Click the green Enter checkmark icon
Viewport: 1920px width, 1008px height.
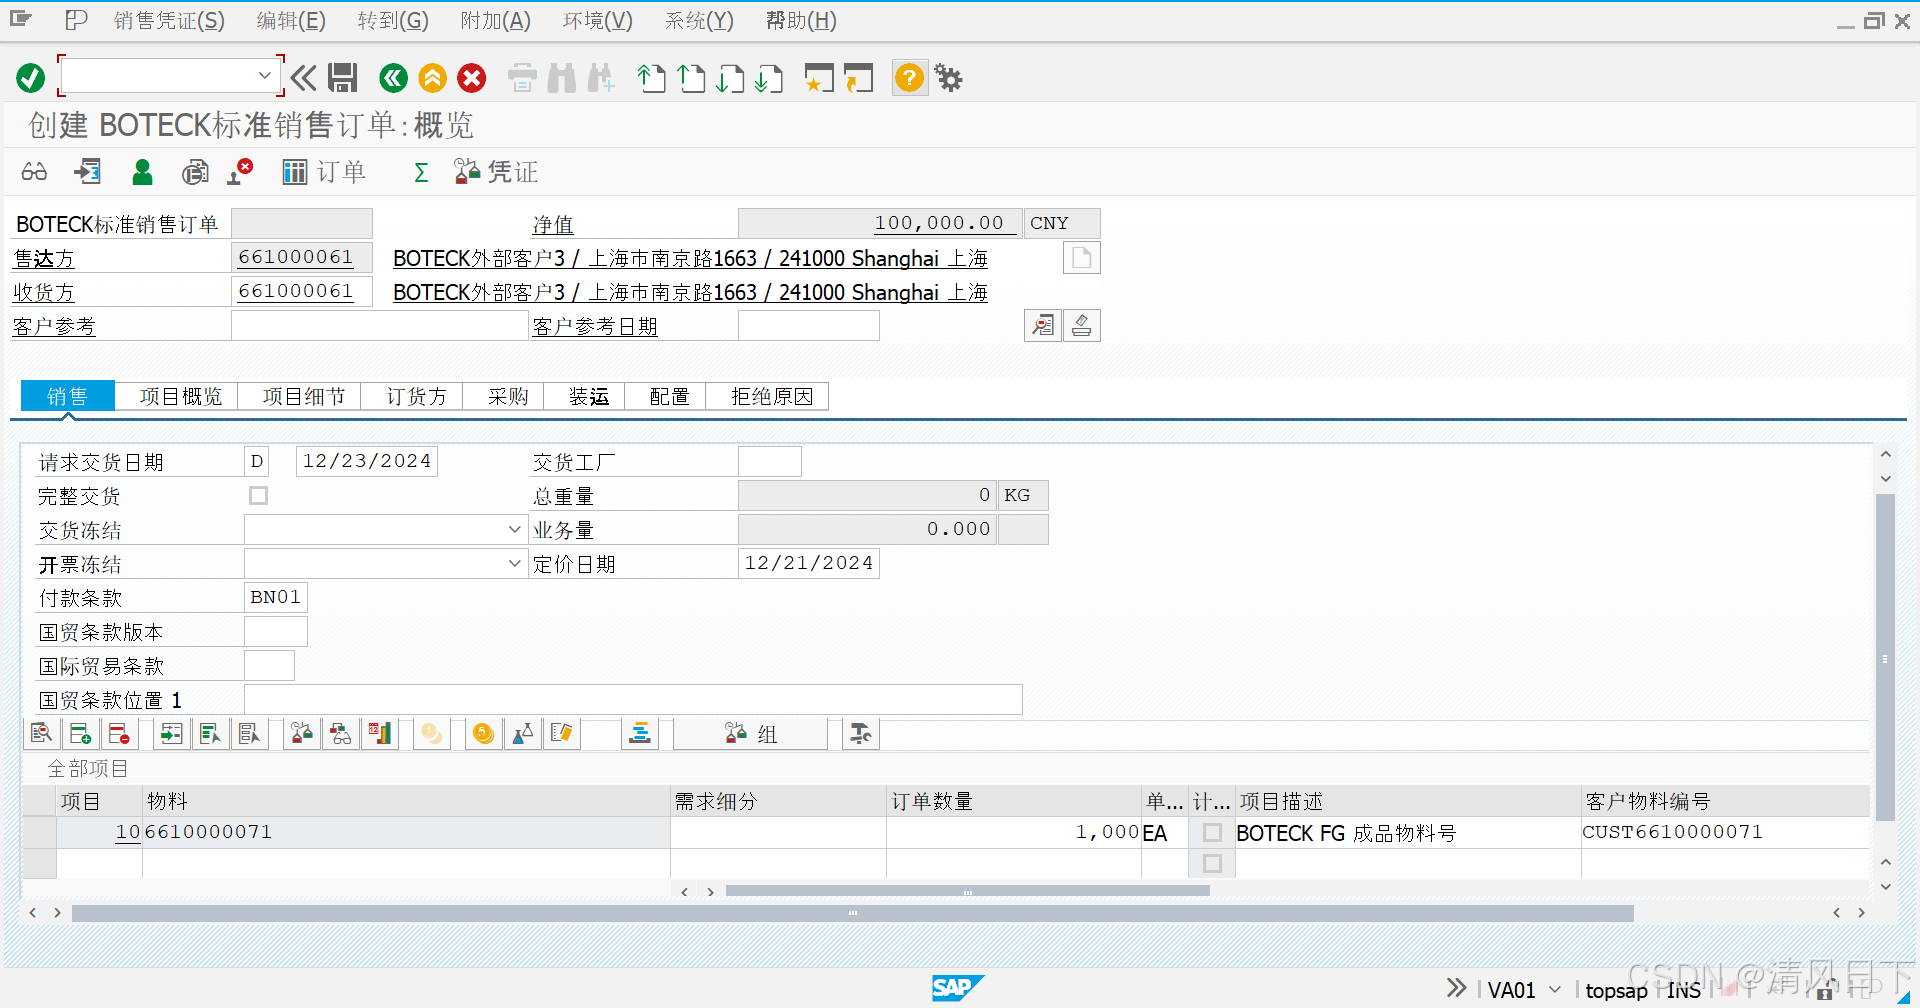tap(31, 78)
